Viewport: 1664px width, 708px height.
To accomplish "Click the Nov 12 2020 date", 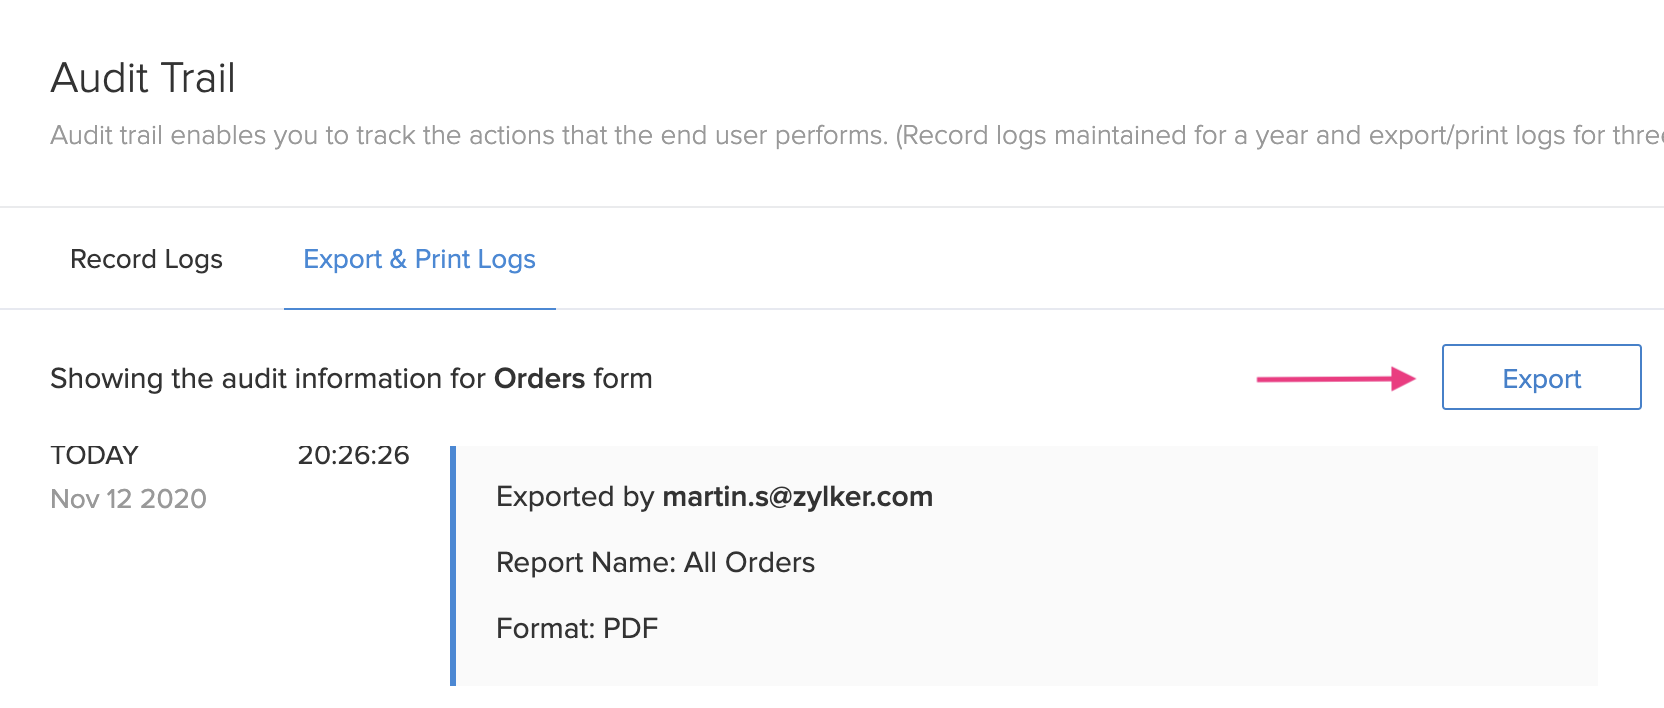I will click(x=128, y=499).
